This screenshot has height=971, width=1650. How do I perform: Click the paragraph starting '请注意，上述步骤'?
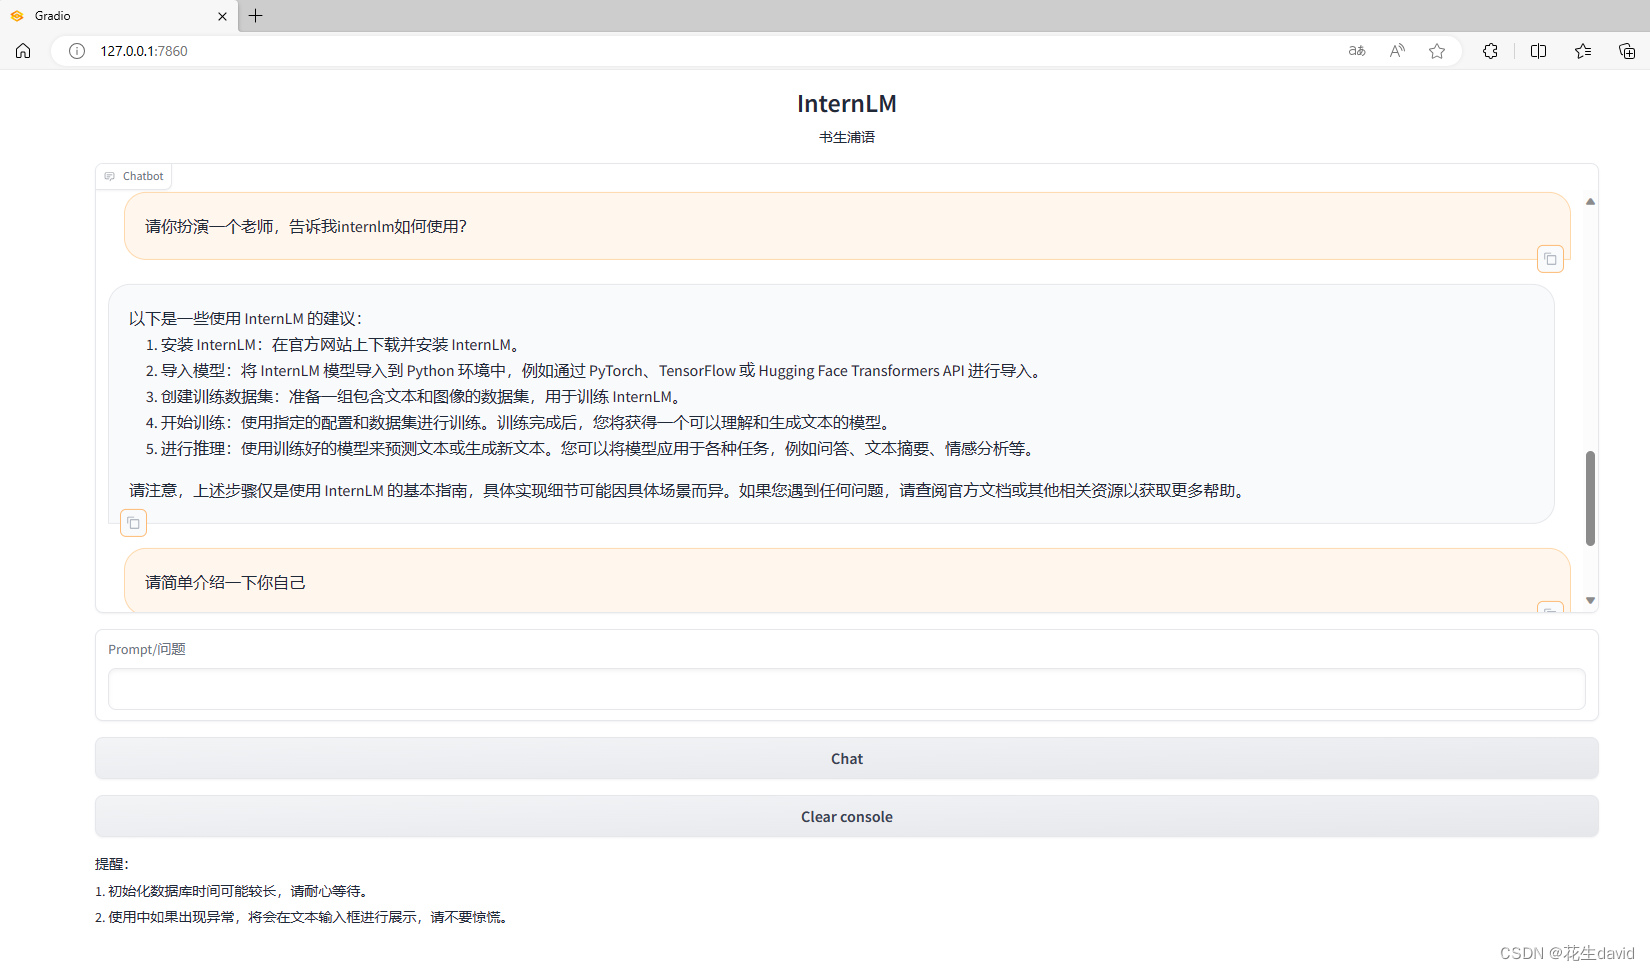tap(688, 491)
